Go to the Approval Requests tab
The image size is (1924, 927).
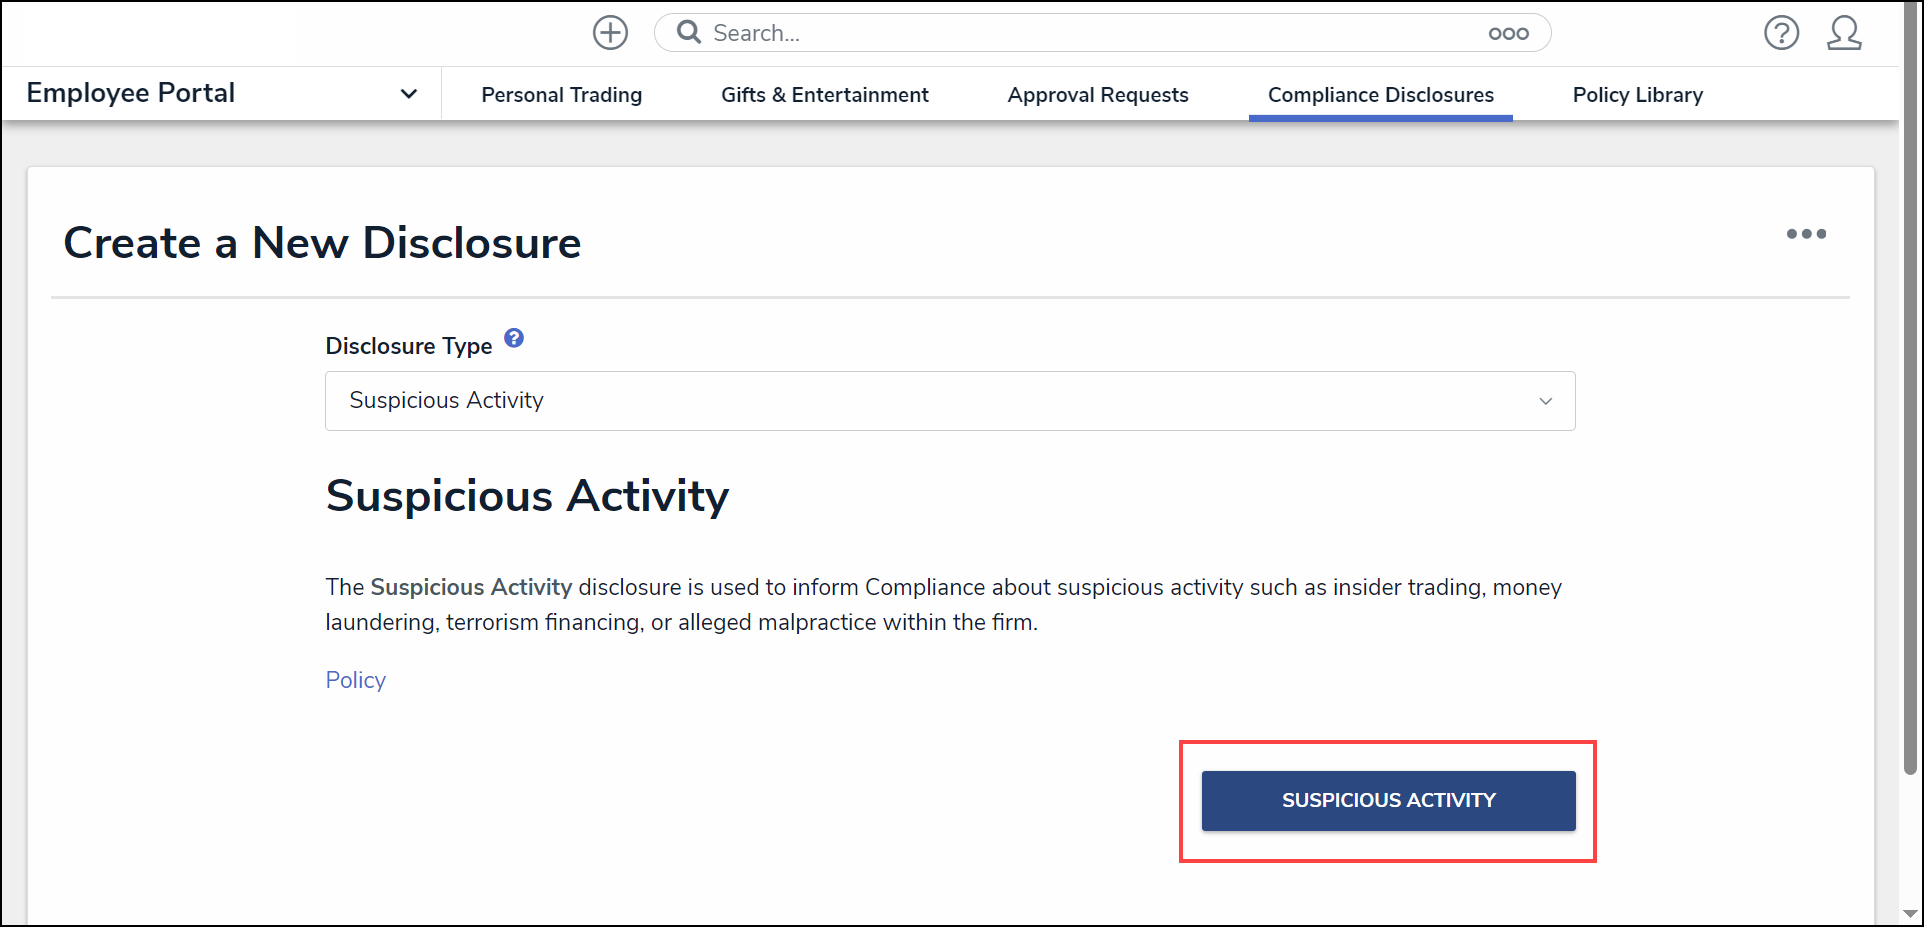click(x=1097, y=95)
